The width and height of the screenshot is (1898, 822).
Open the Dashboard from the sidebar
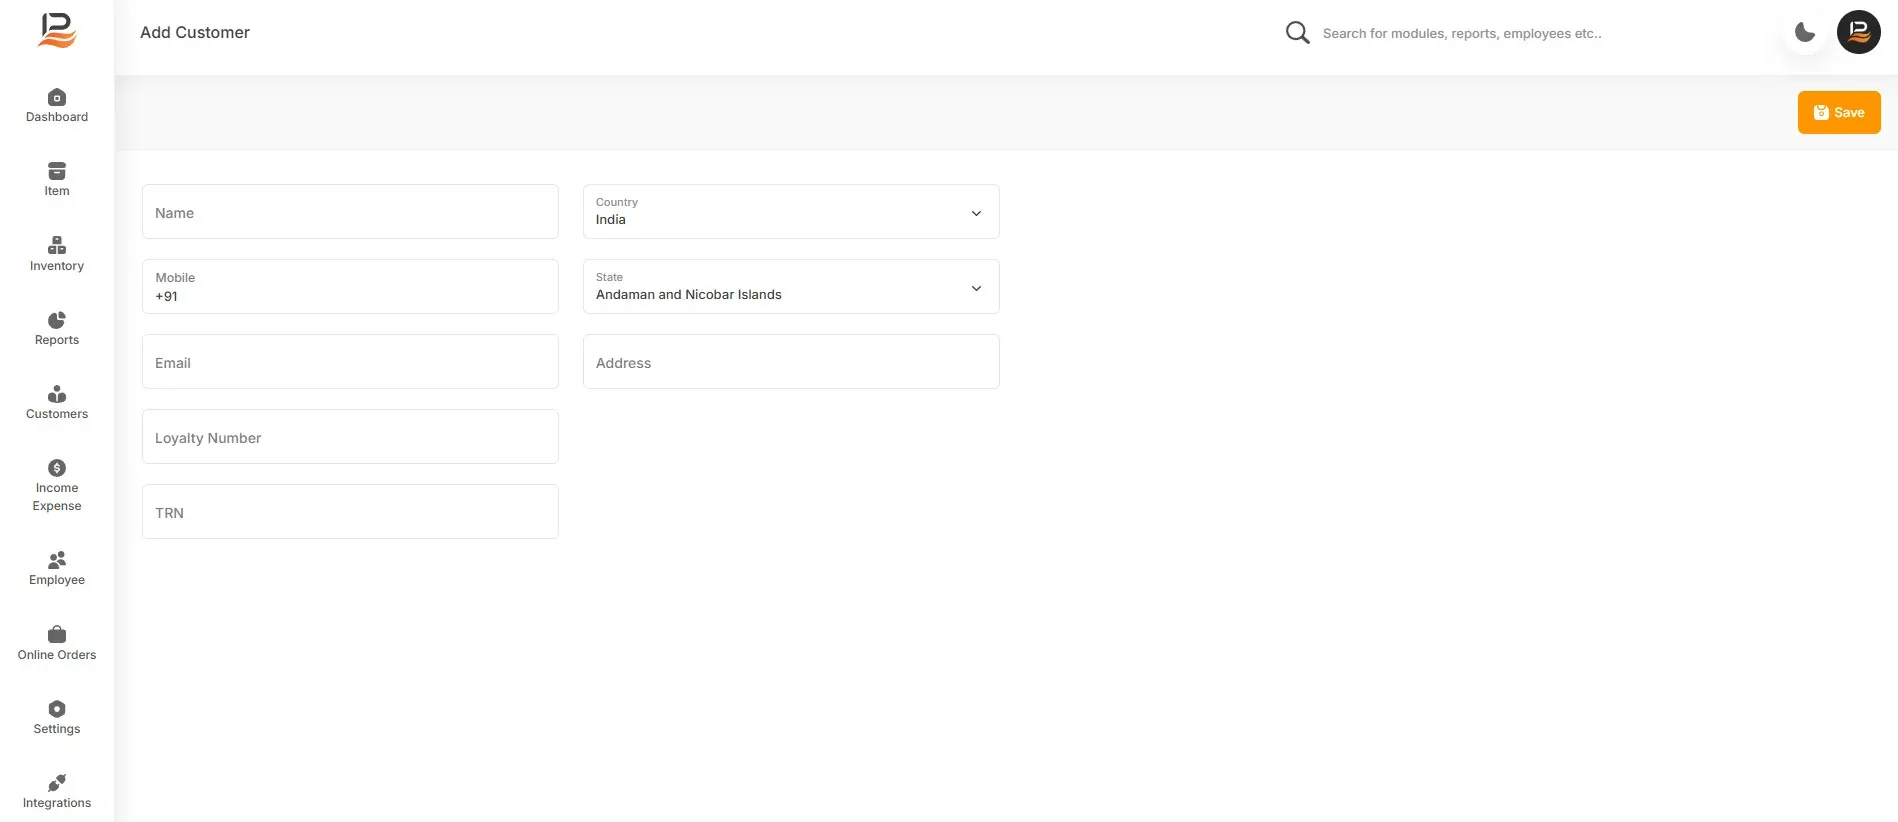point(57,106)
